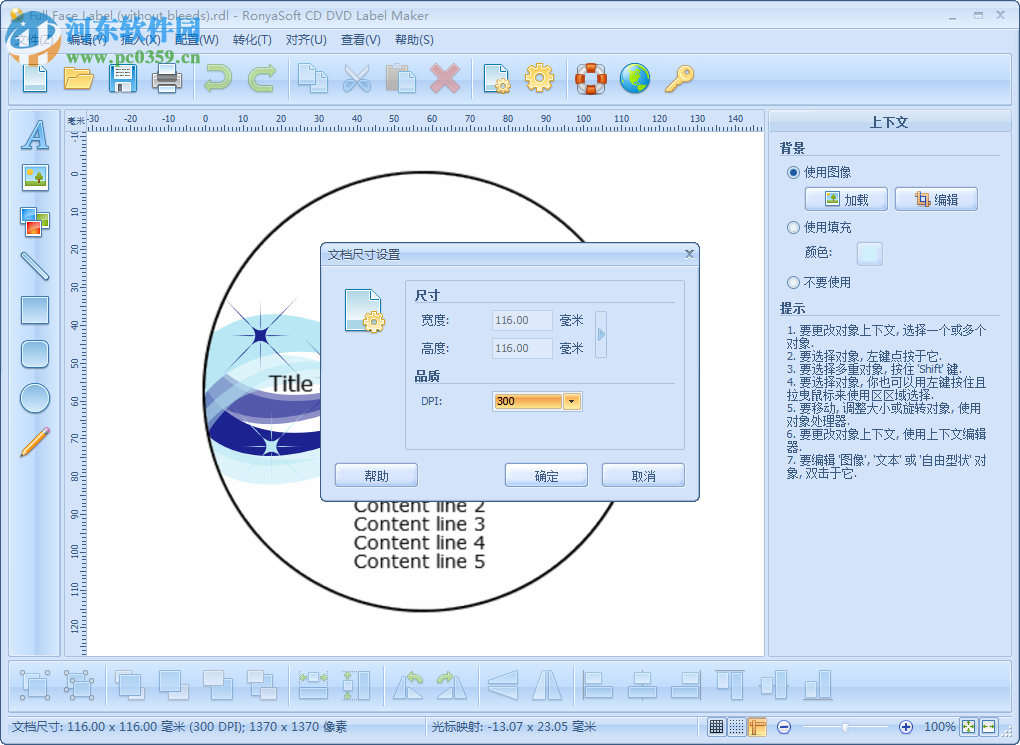Click the background color swatch
This screenshot has height=745, width=1020.
[x=869, y=253]
